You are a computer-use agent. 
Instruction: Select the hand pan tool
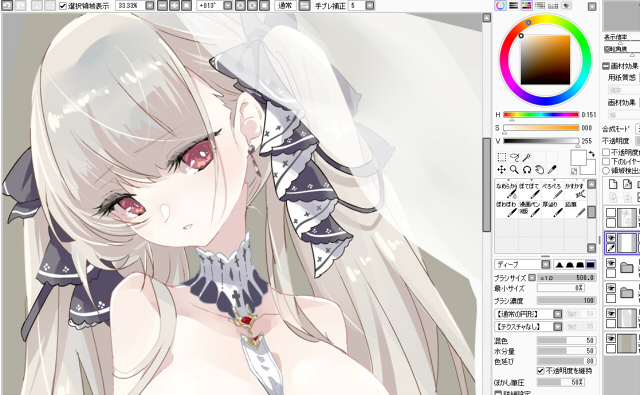540,169
